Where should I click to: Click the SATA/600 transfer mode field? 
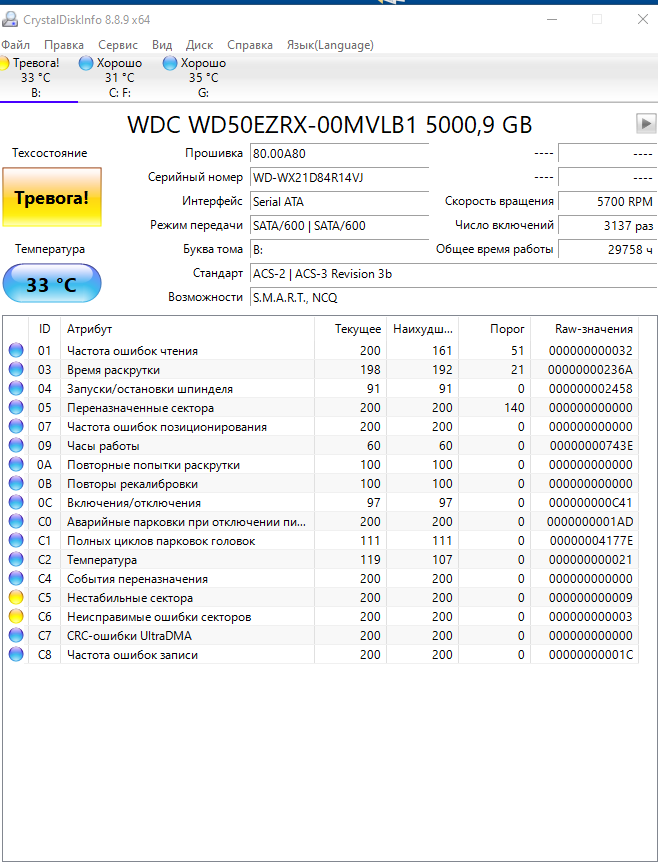coord(339,225)
